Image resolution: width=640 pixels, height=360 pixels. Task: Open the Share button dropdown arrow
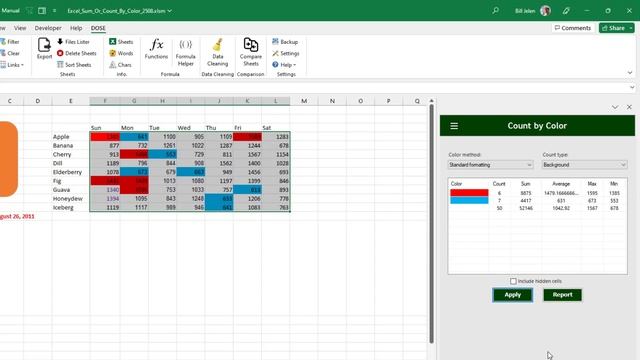[x=631, y=28]
